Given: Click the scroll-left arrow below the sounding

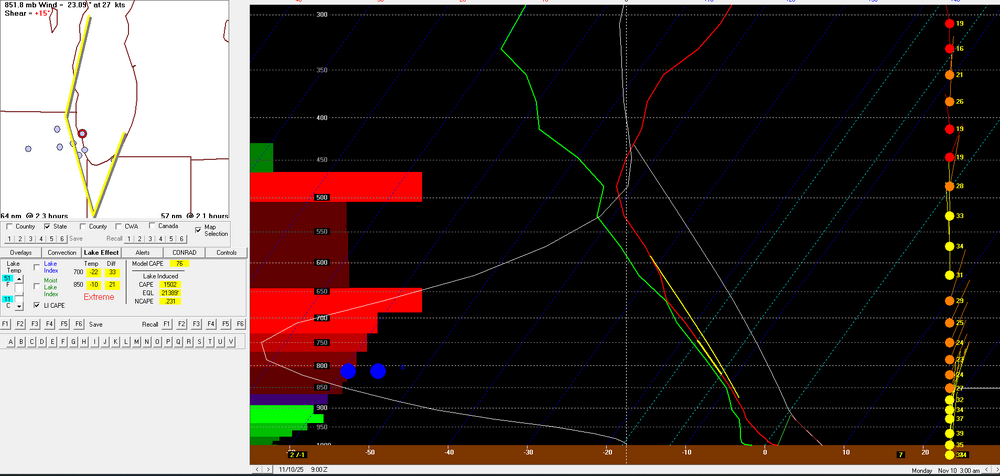Looking at the screenshot, I should click(259, 469).
